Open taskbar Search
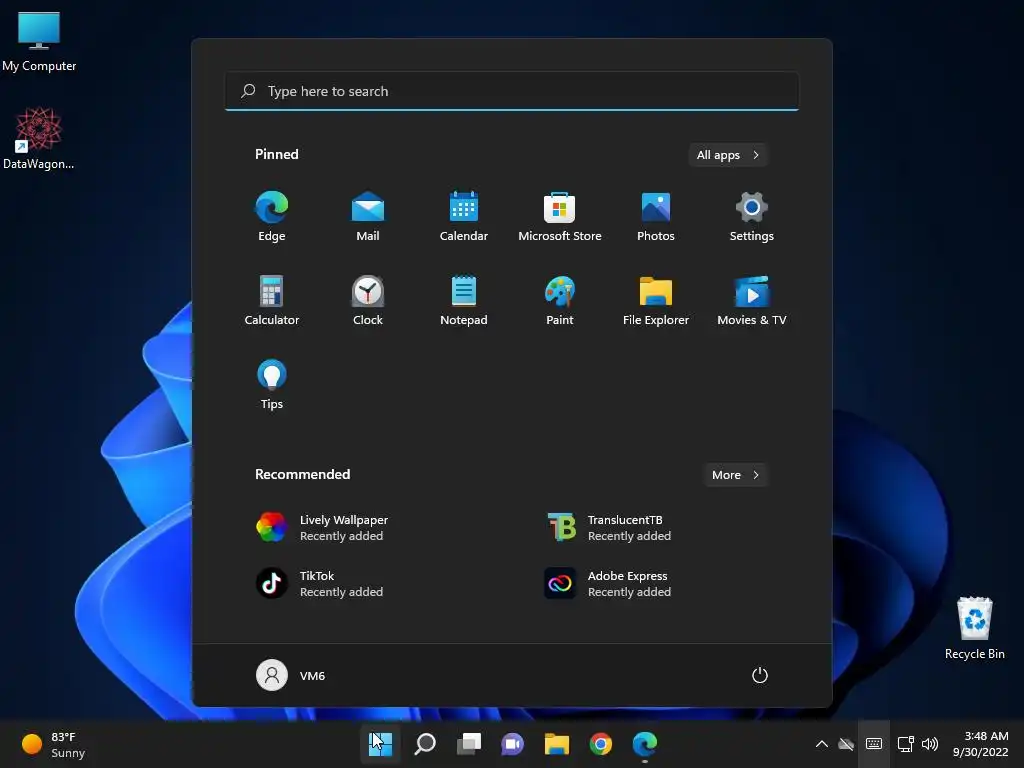Viewport: 1024px width, 768px height. 424,744
